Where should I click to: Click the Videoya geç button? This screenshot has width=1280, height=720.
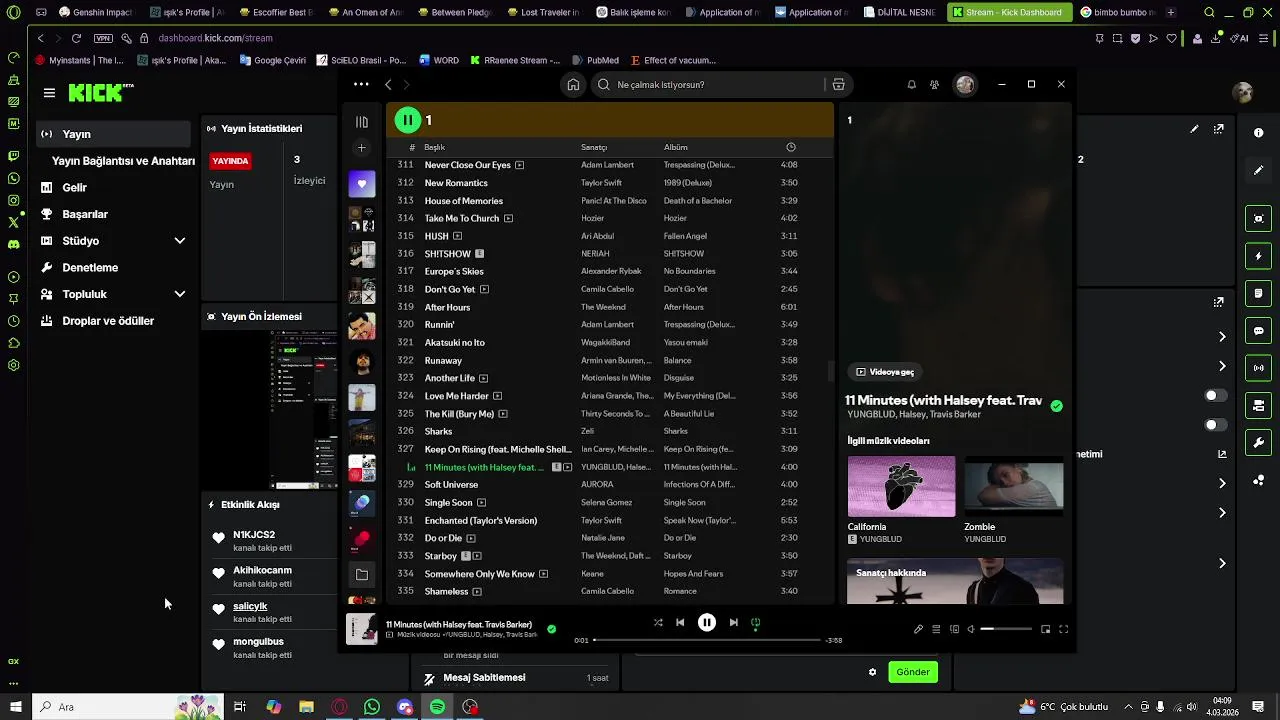point(885,372)
